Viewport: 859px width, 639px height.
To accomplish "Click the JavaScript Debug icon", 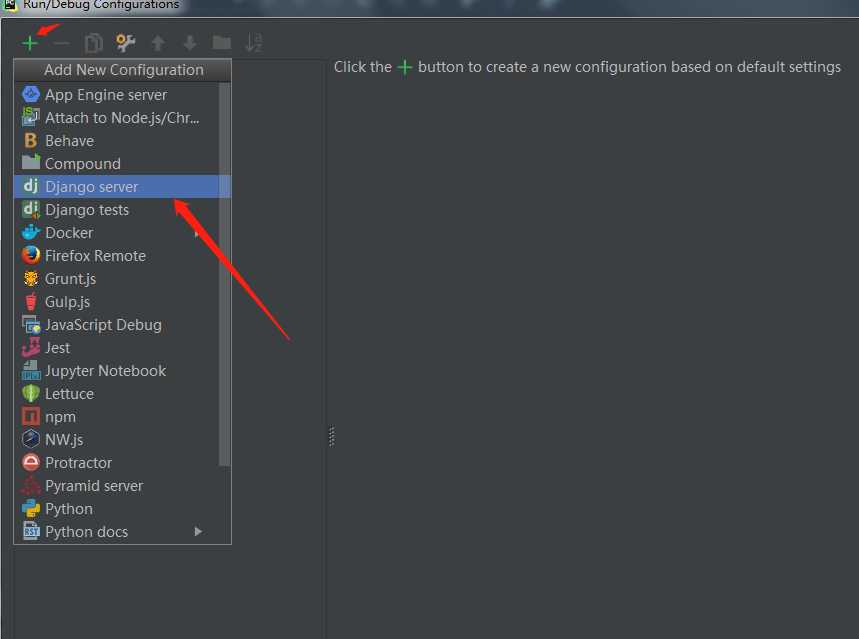I will [31, 324].
